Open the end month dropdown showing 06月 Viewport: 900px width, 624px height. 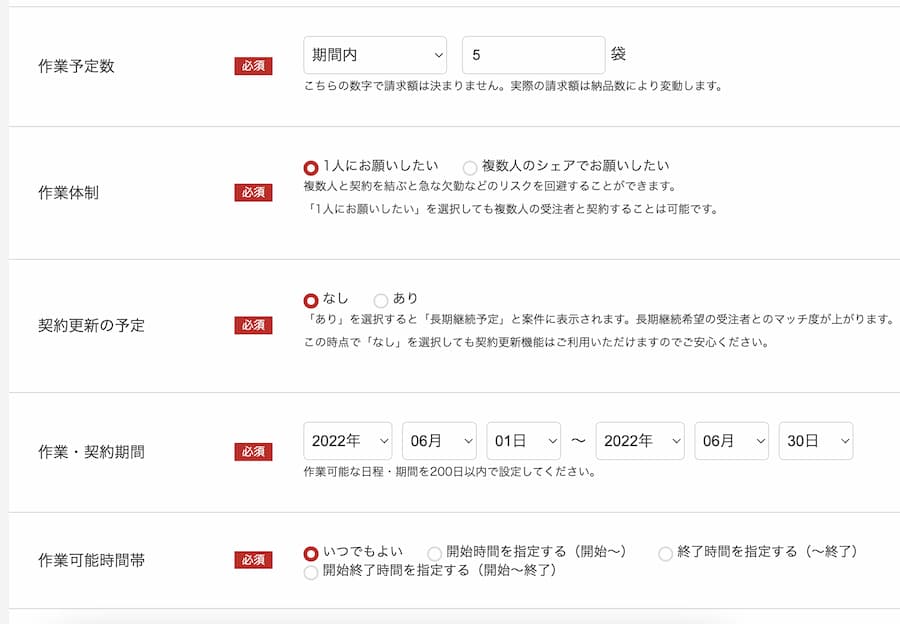point(731,440)
